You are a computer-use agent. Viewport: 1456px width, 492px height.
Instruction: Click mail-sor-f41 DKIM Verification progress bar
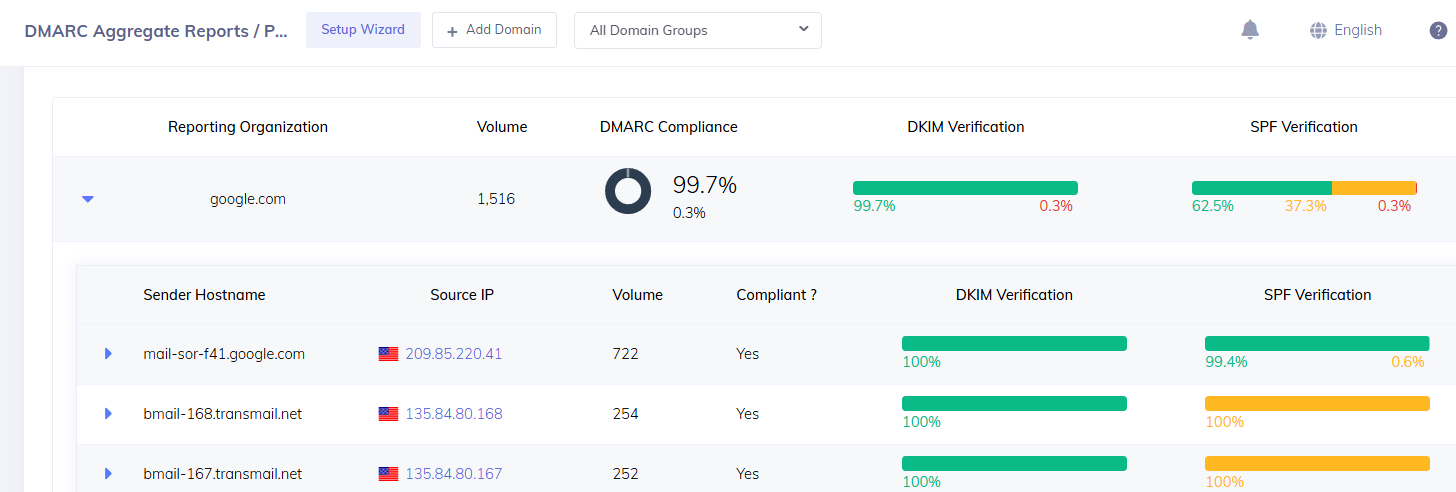pos(1014,343)
